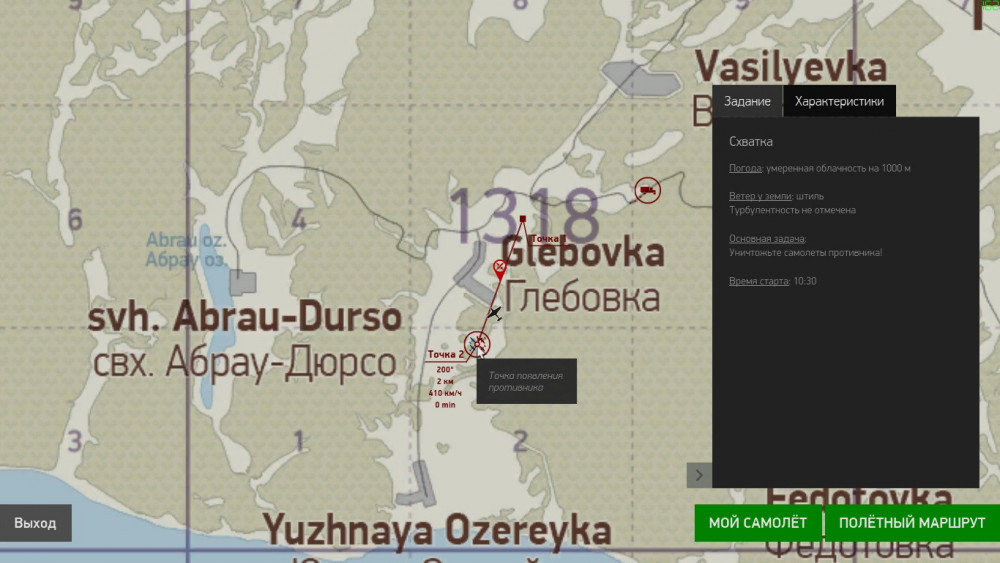Click the Abrau oz. lake label

tap(186, 241)
